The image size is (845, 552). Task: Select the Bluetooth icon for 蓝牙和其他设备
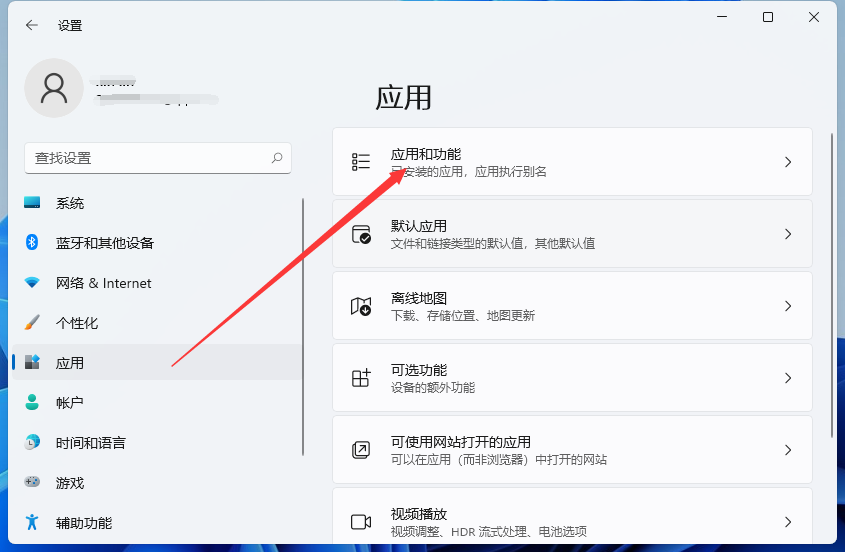point(32,242)
